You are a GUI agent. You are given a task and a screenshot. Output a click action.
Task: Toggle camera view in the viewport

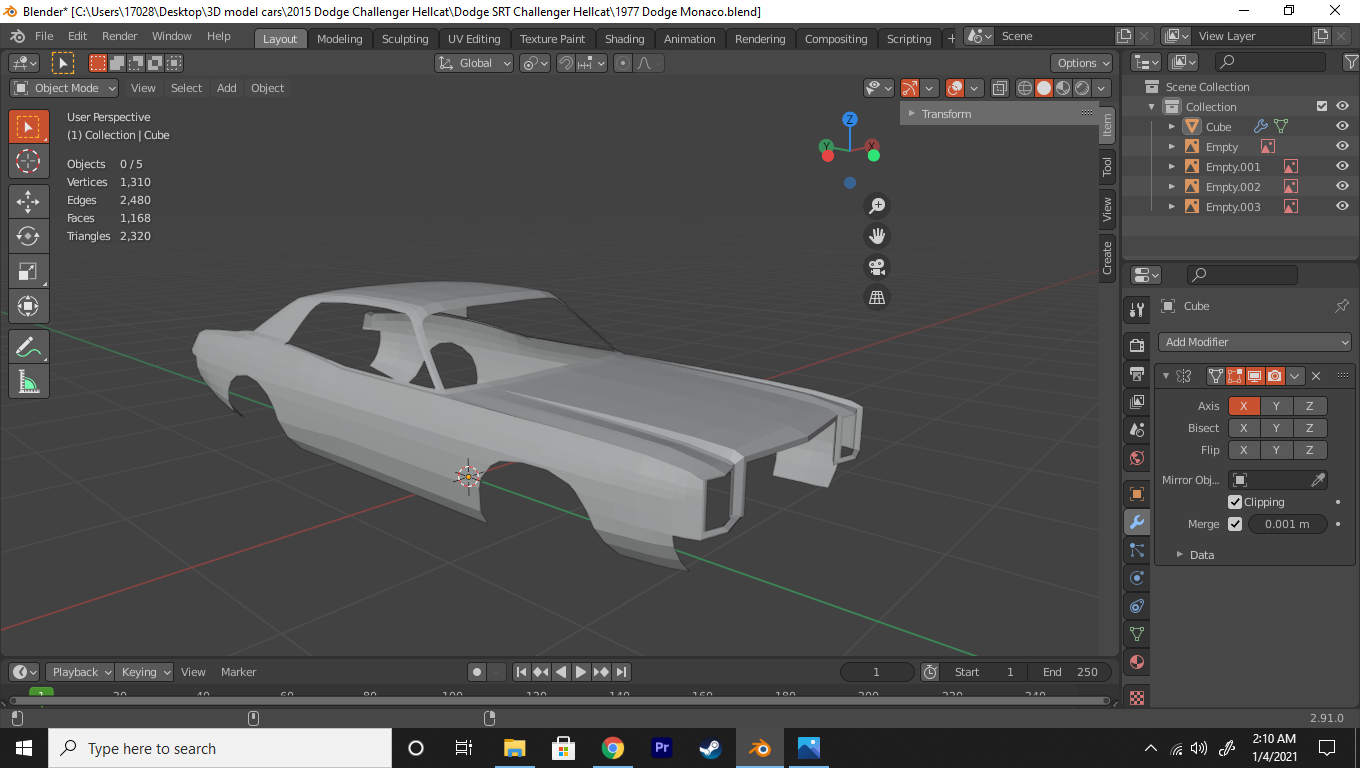coord(877,267)
